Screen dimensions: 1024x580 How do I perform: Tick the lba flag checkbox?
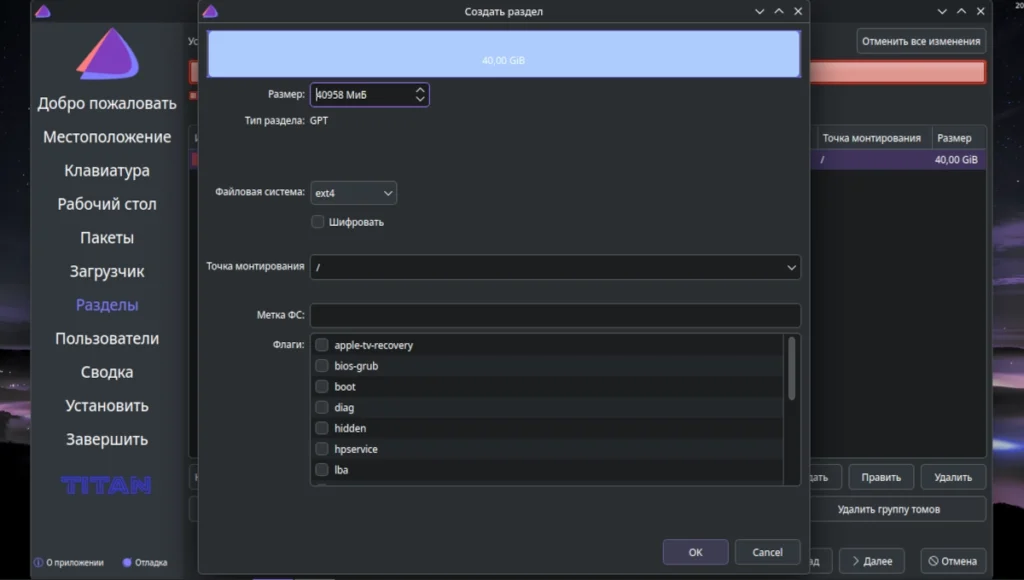click(x=321, y=470)
